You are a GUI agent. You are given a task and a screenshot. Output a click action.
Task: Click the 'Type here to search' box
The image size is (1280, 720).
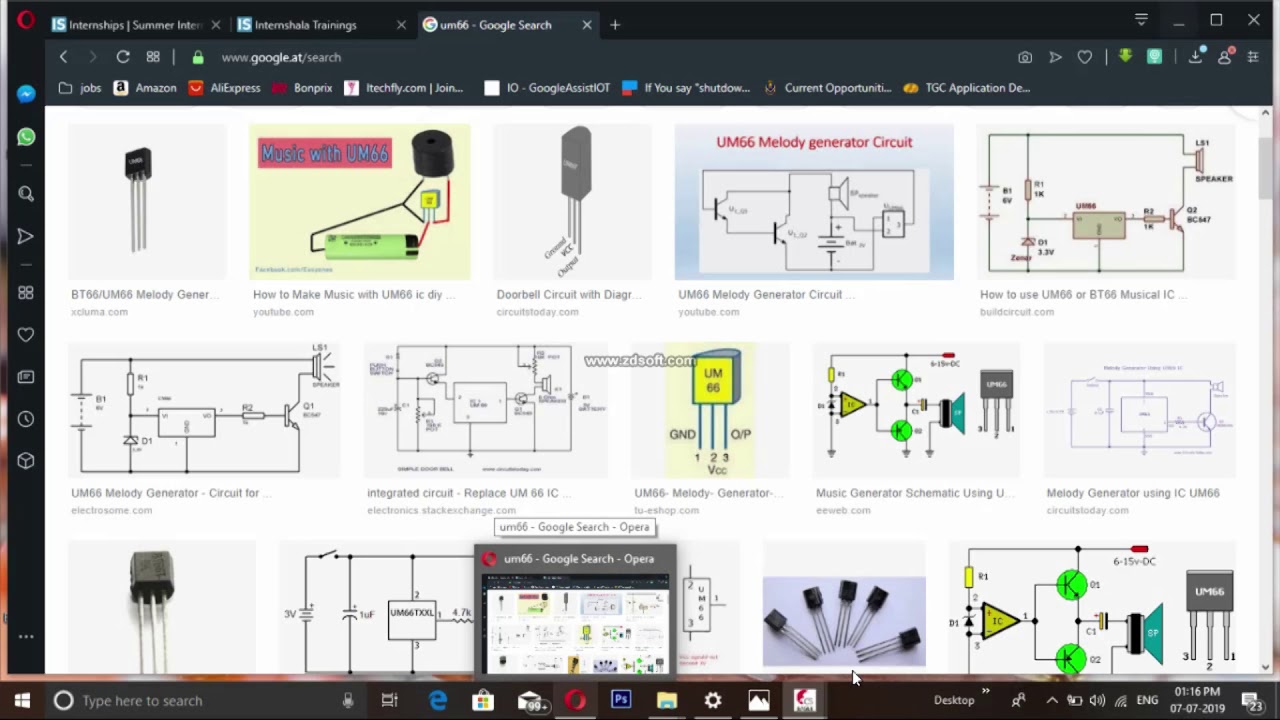pyautogui.click(x=205, y=700)
